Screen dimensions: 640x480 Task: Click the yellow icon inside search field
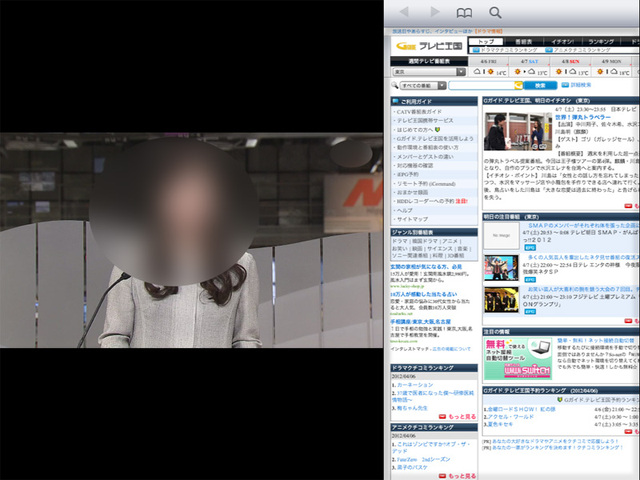pos(518,85)
